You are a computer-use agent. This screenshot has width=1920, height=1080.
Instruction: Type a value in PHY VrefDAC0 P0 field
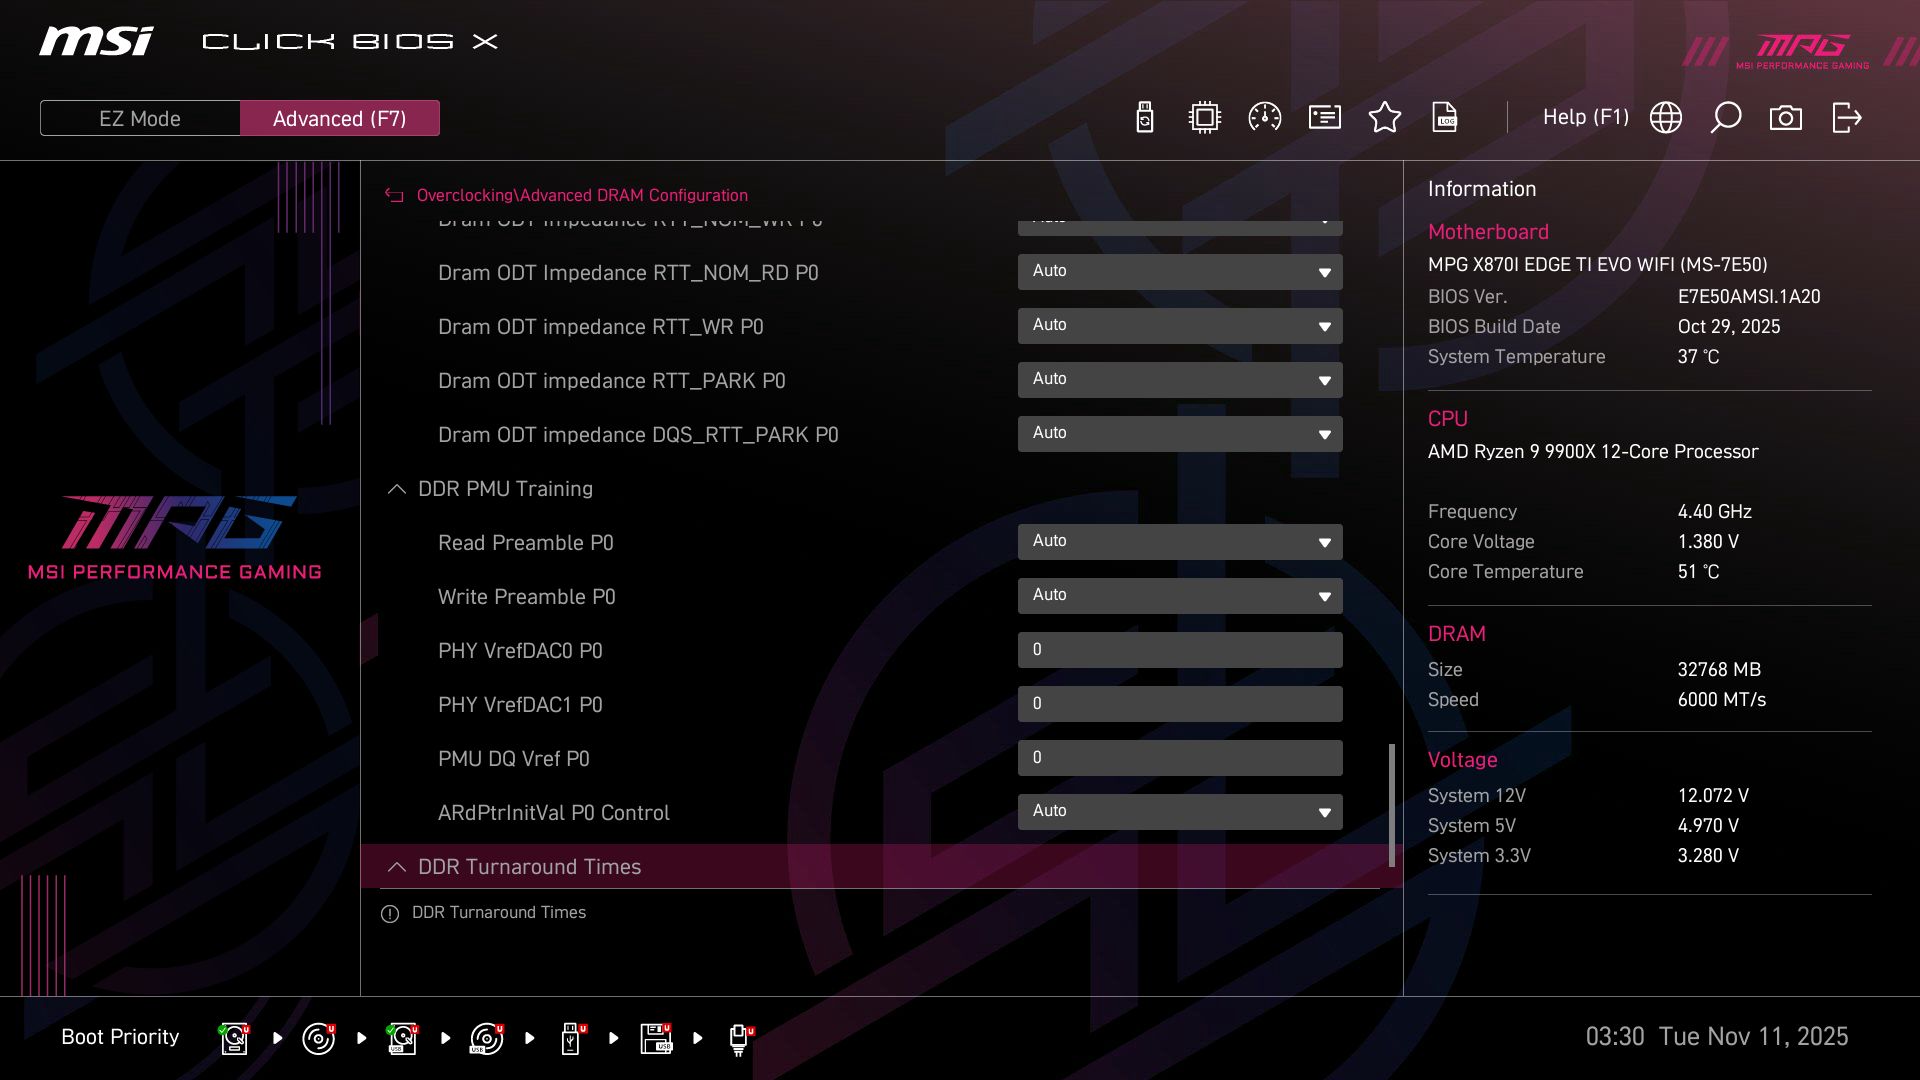click(1180, 649)
